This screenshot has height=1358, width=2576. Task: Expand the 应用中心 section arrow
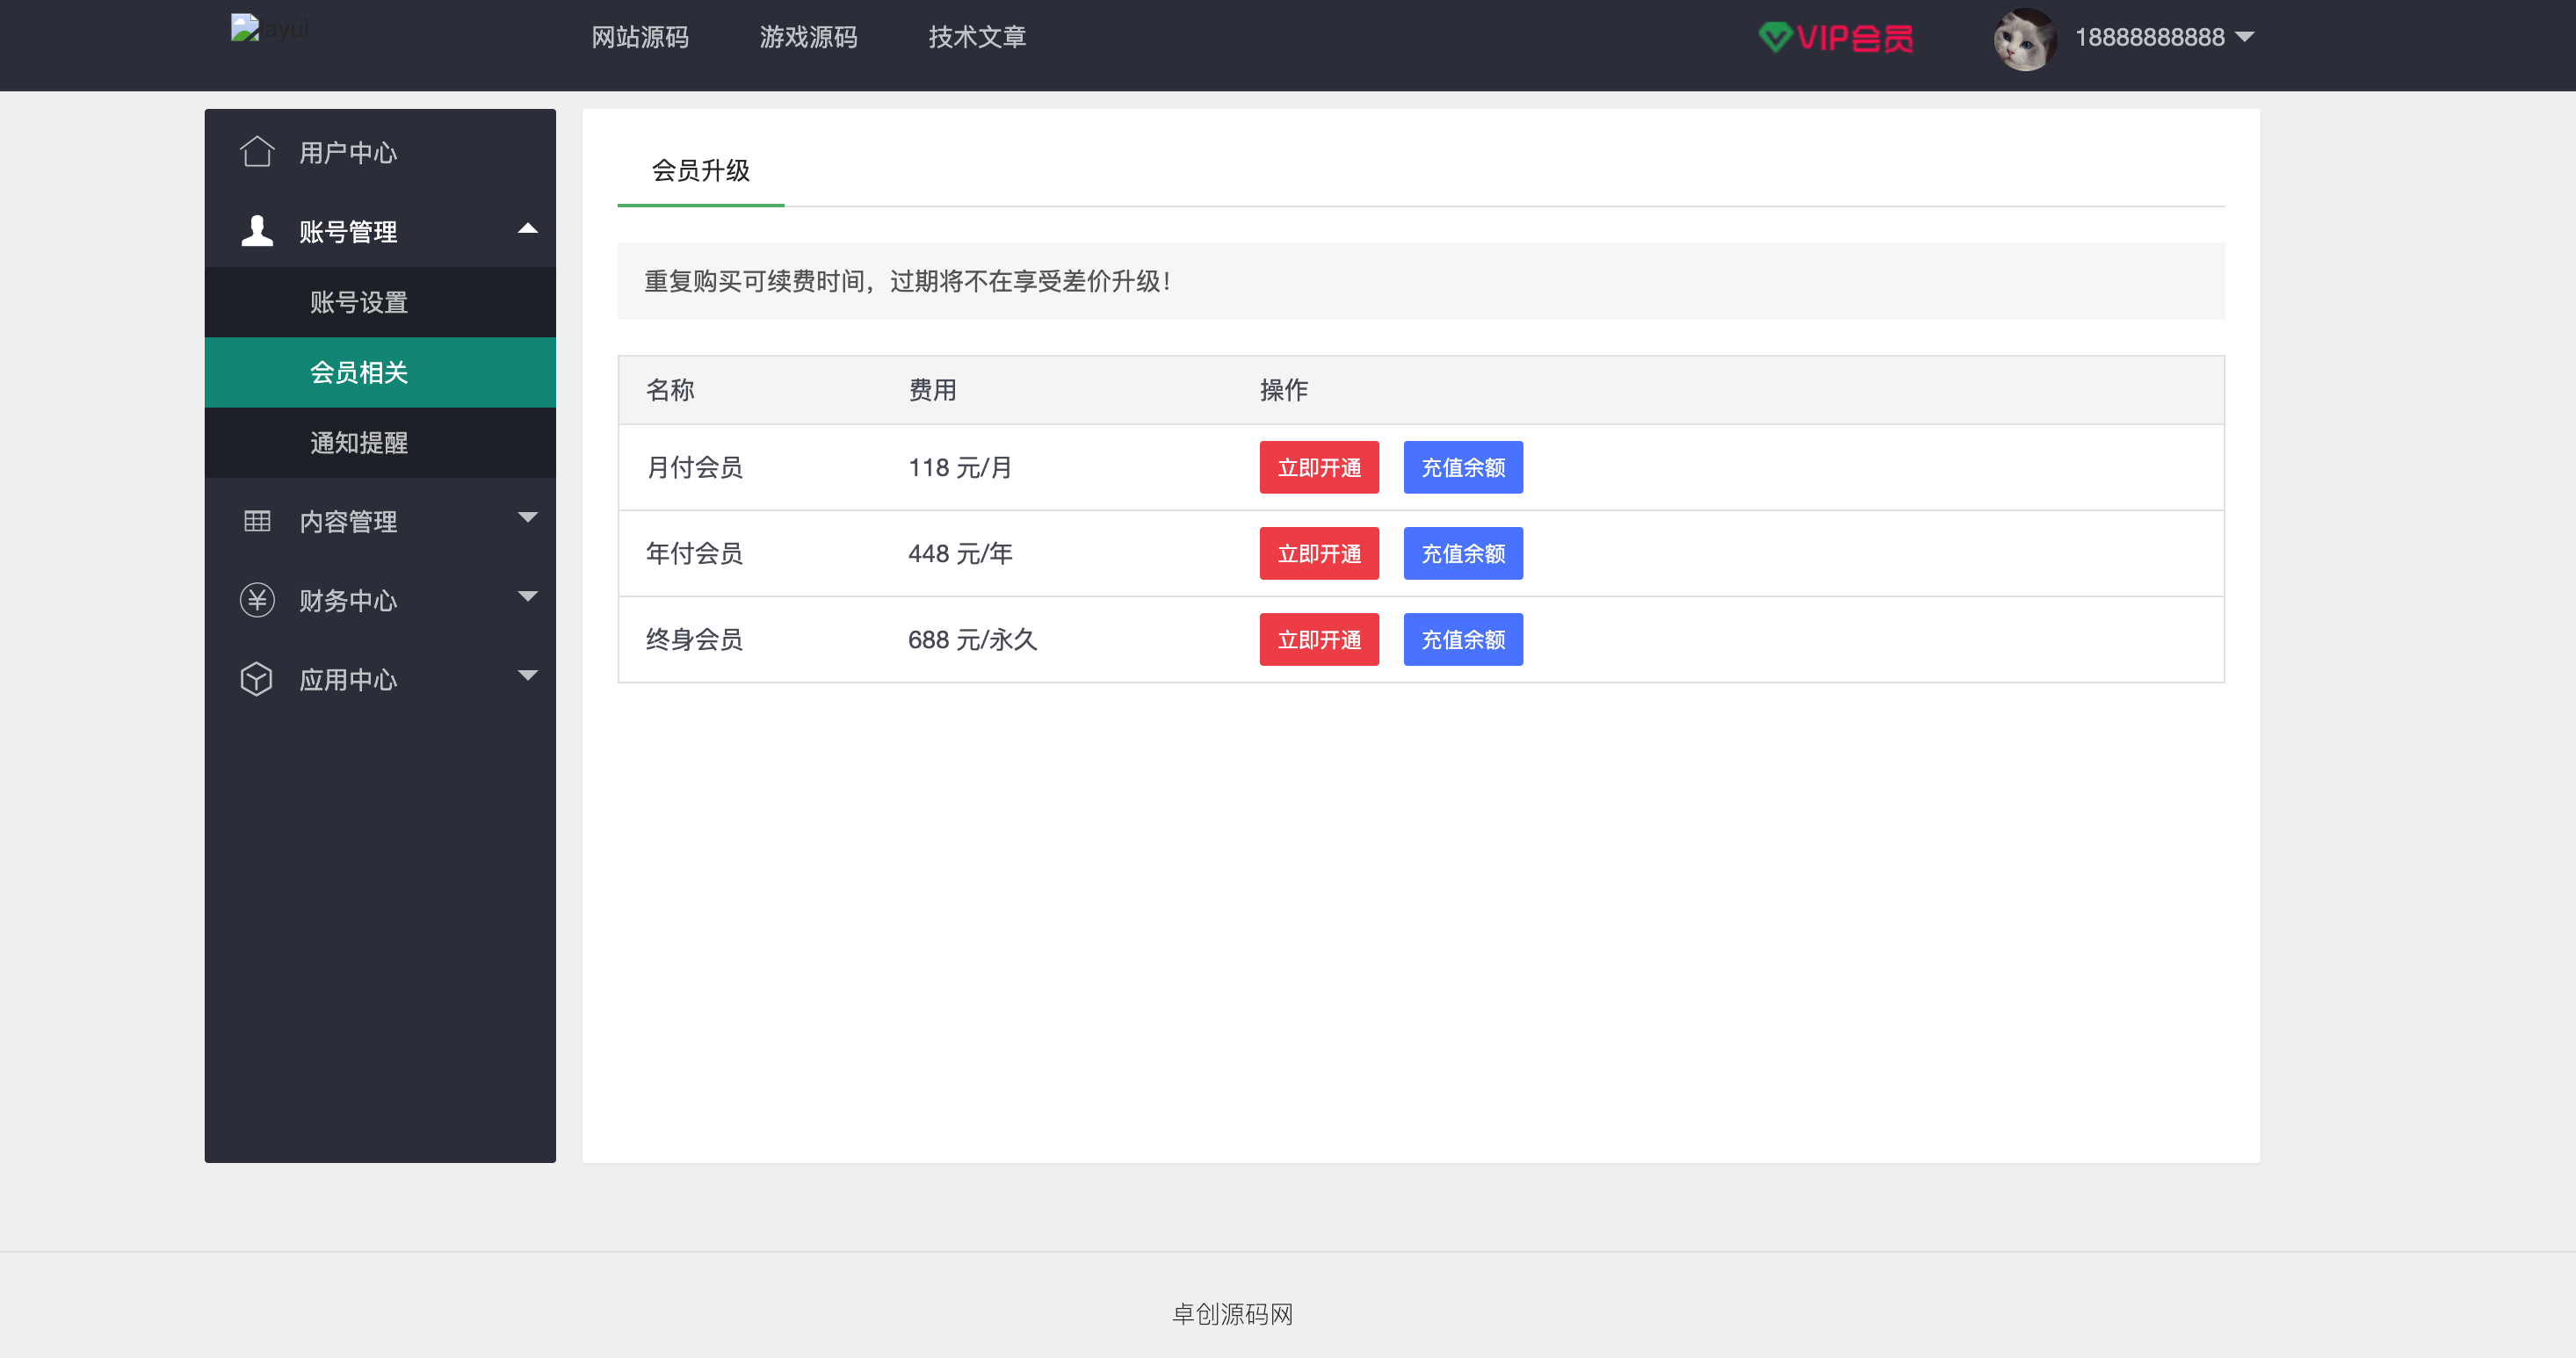coord(528,675)
